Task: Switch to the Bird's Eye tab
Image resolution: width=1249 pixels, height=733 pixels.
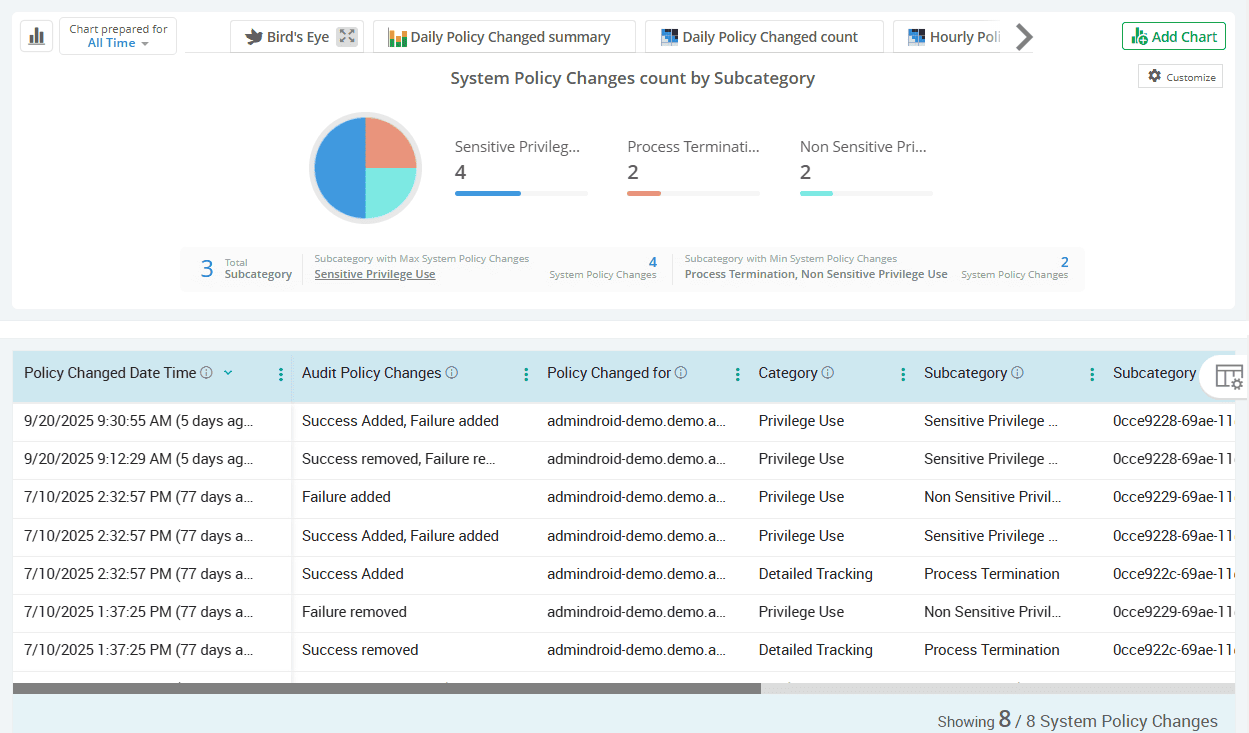Action: [297, 35]
